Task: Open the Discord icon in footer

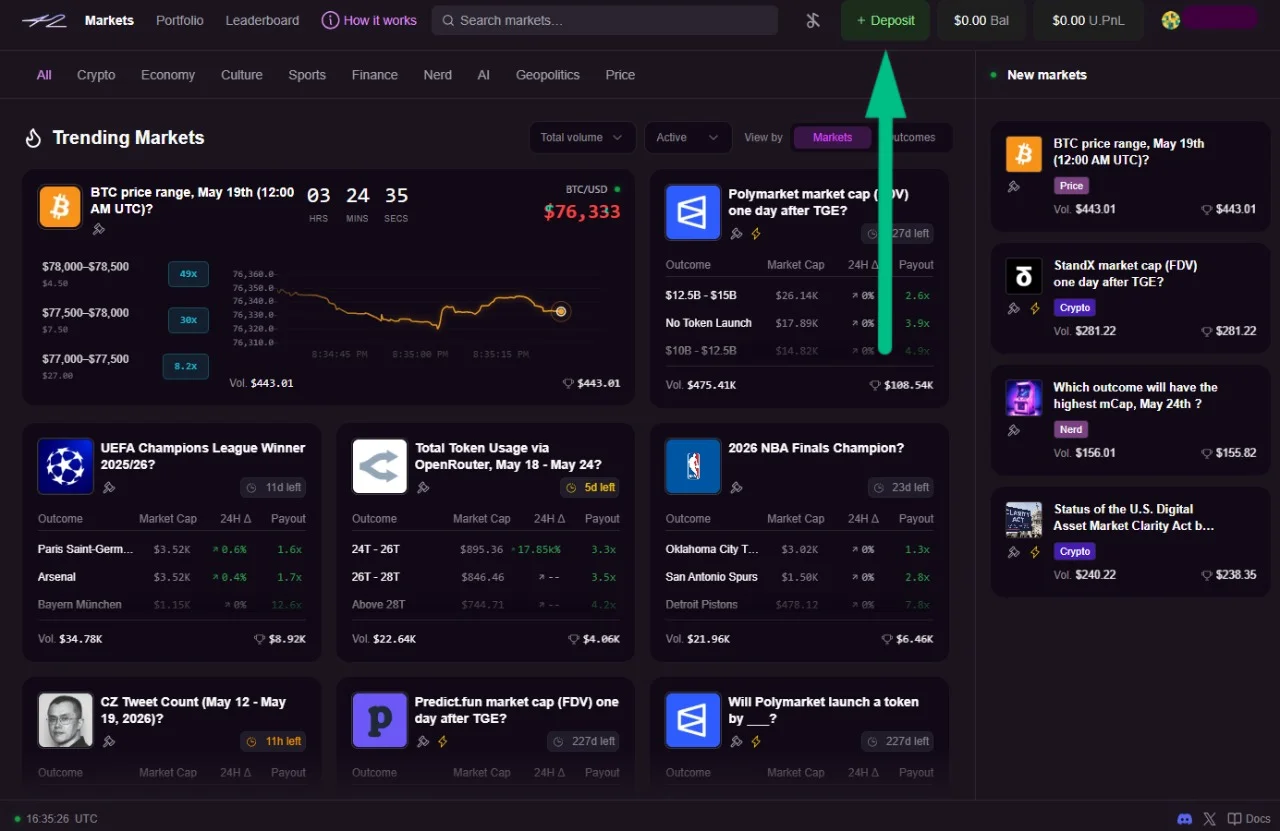Action: (x=1185, y=818)
